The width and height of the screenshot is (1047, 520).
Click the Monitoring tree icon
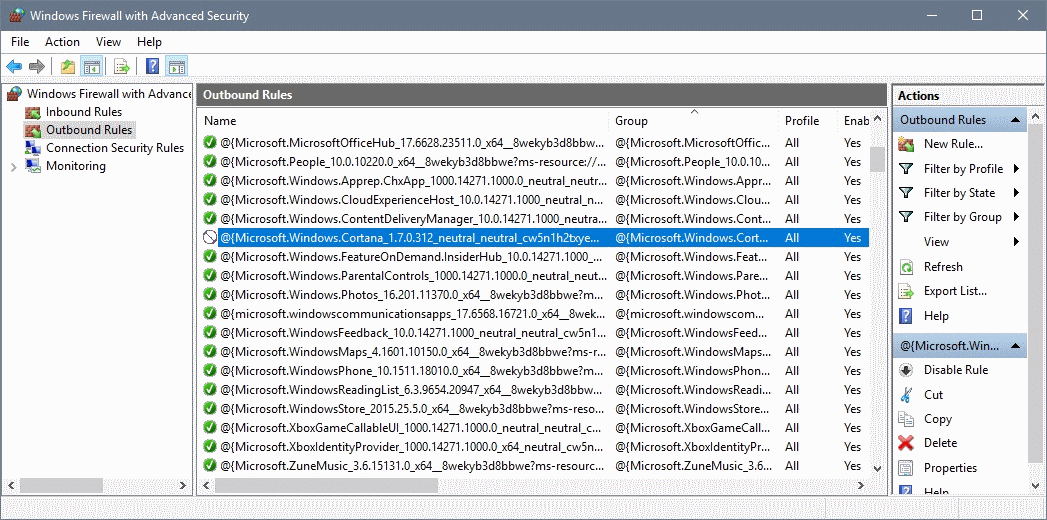[33, 166]
